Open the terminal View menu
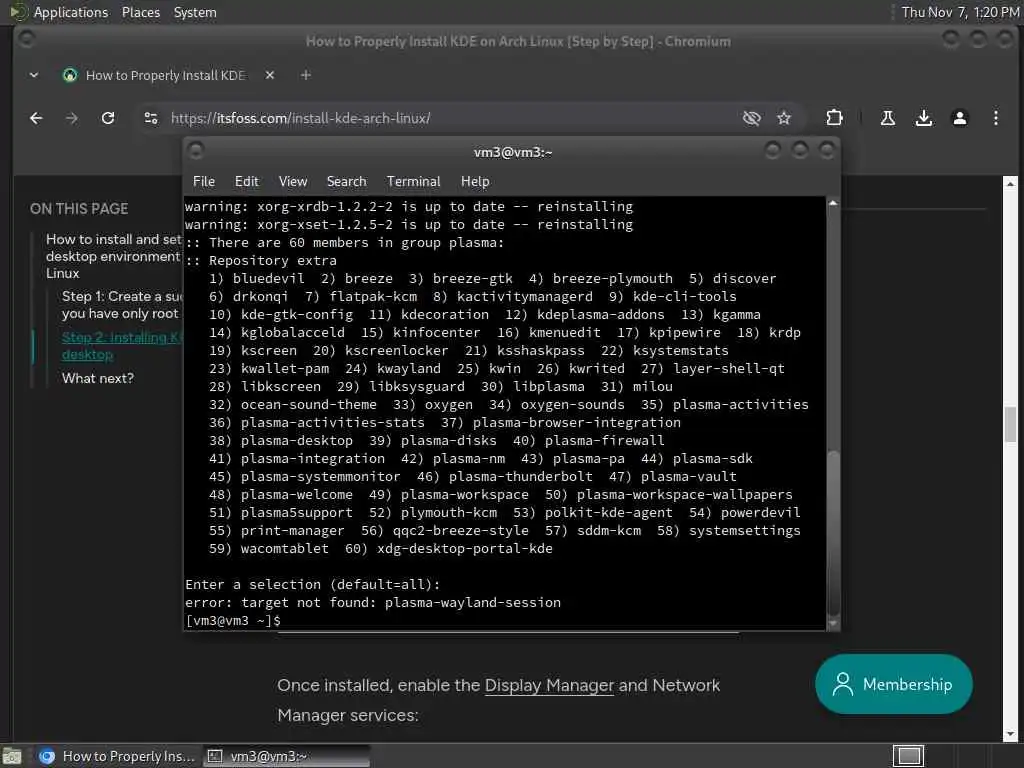The width and height of the screenshot is (1024, 768). point(293,182)
